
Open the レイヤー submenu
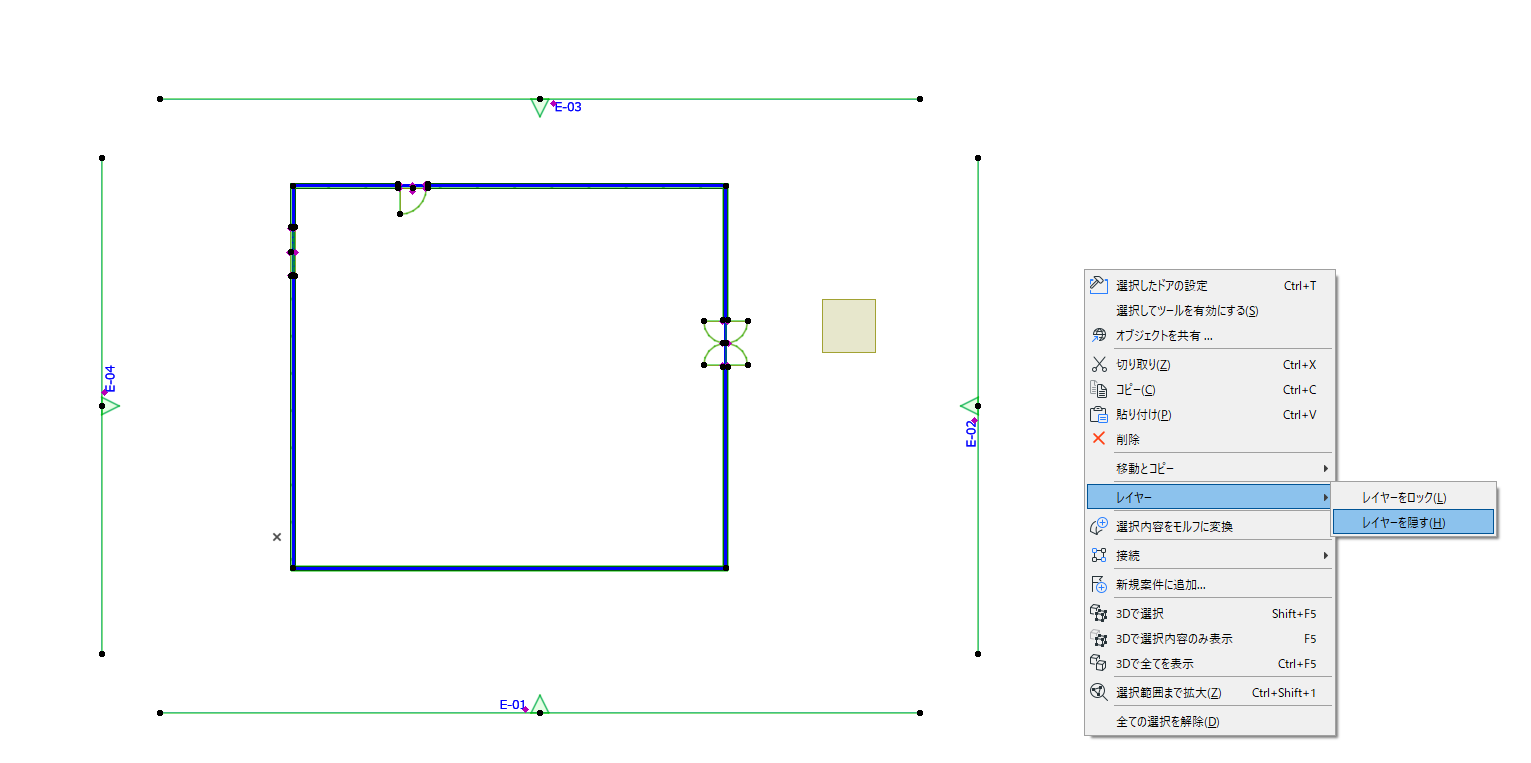coord(1210,497)
